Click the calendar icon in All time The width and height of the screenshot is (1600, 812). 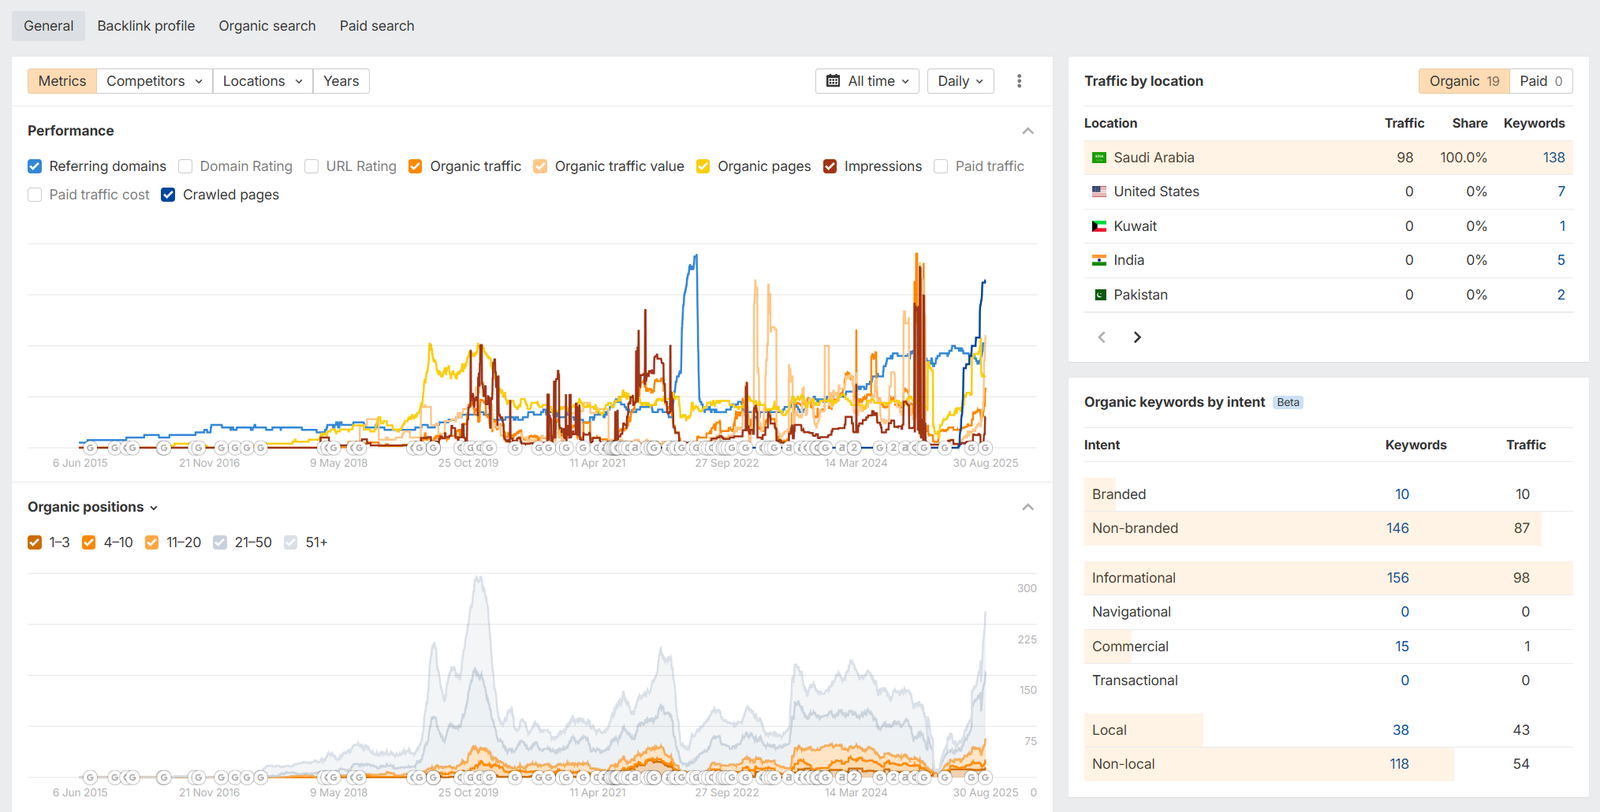point(833,81)
